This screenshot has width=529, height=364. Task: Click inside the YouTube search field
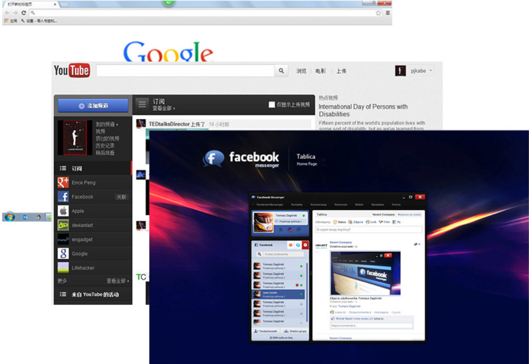(x=185, y=71)
